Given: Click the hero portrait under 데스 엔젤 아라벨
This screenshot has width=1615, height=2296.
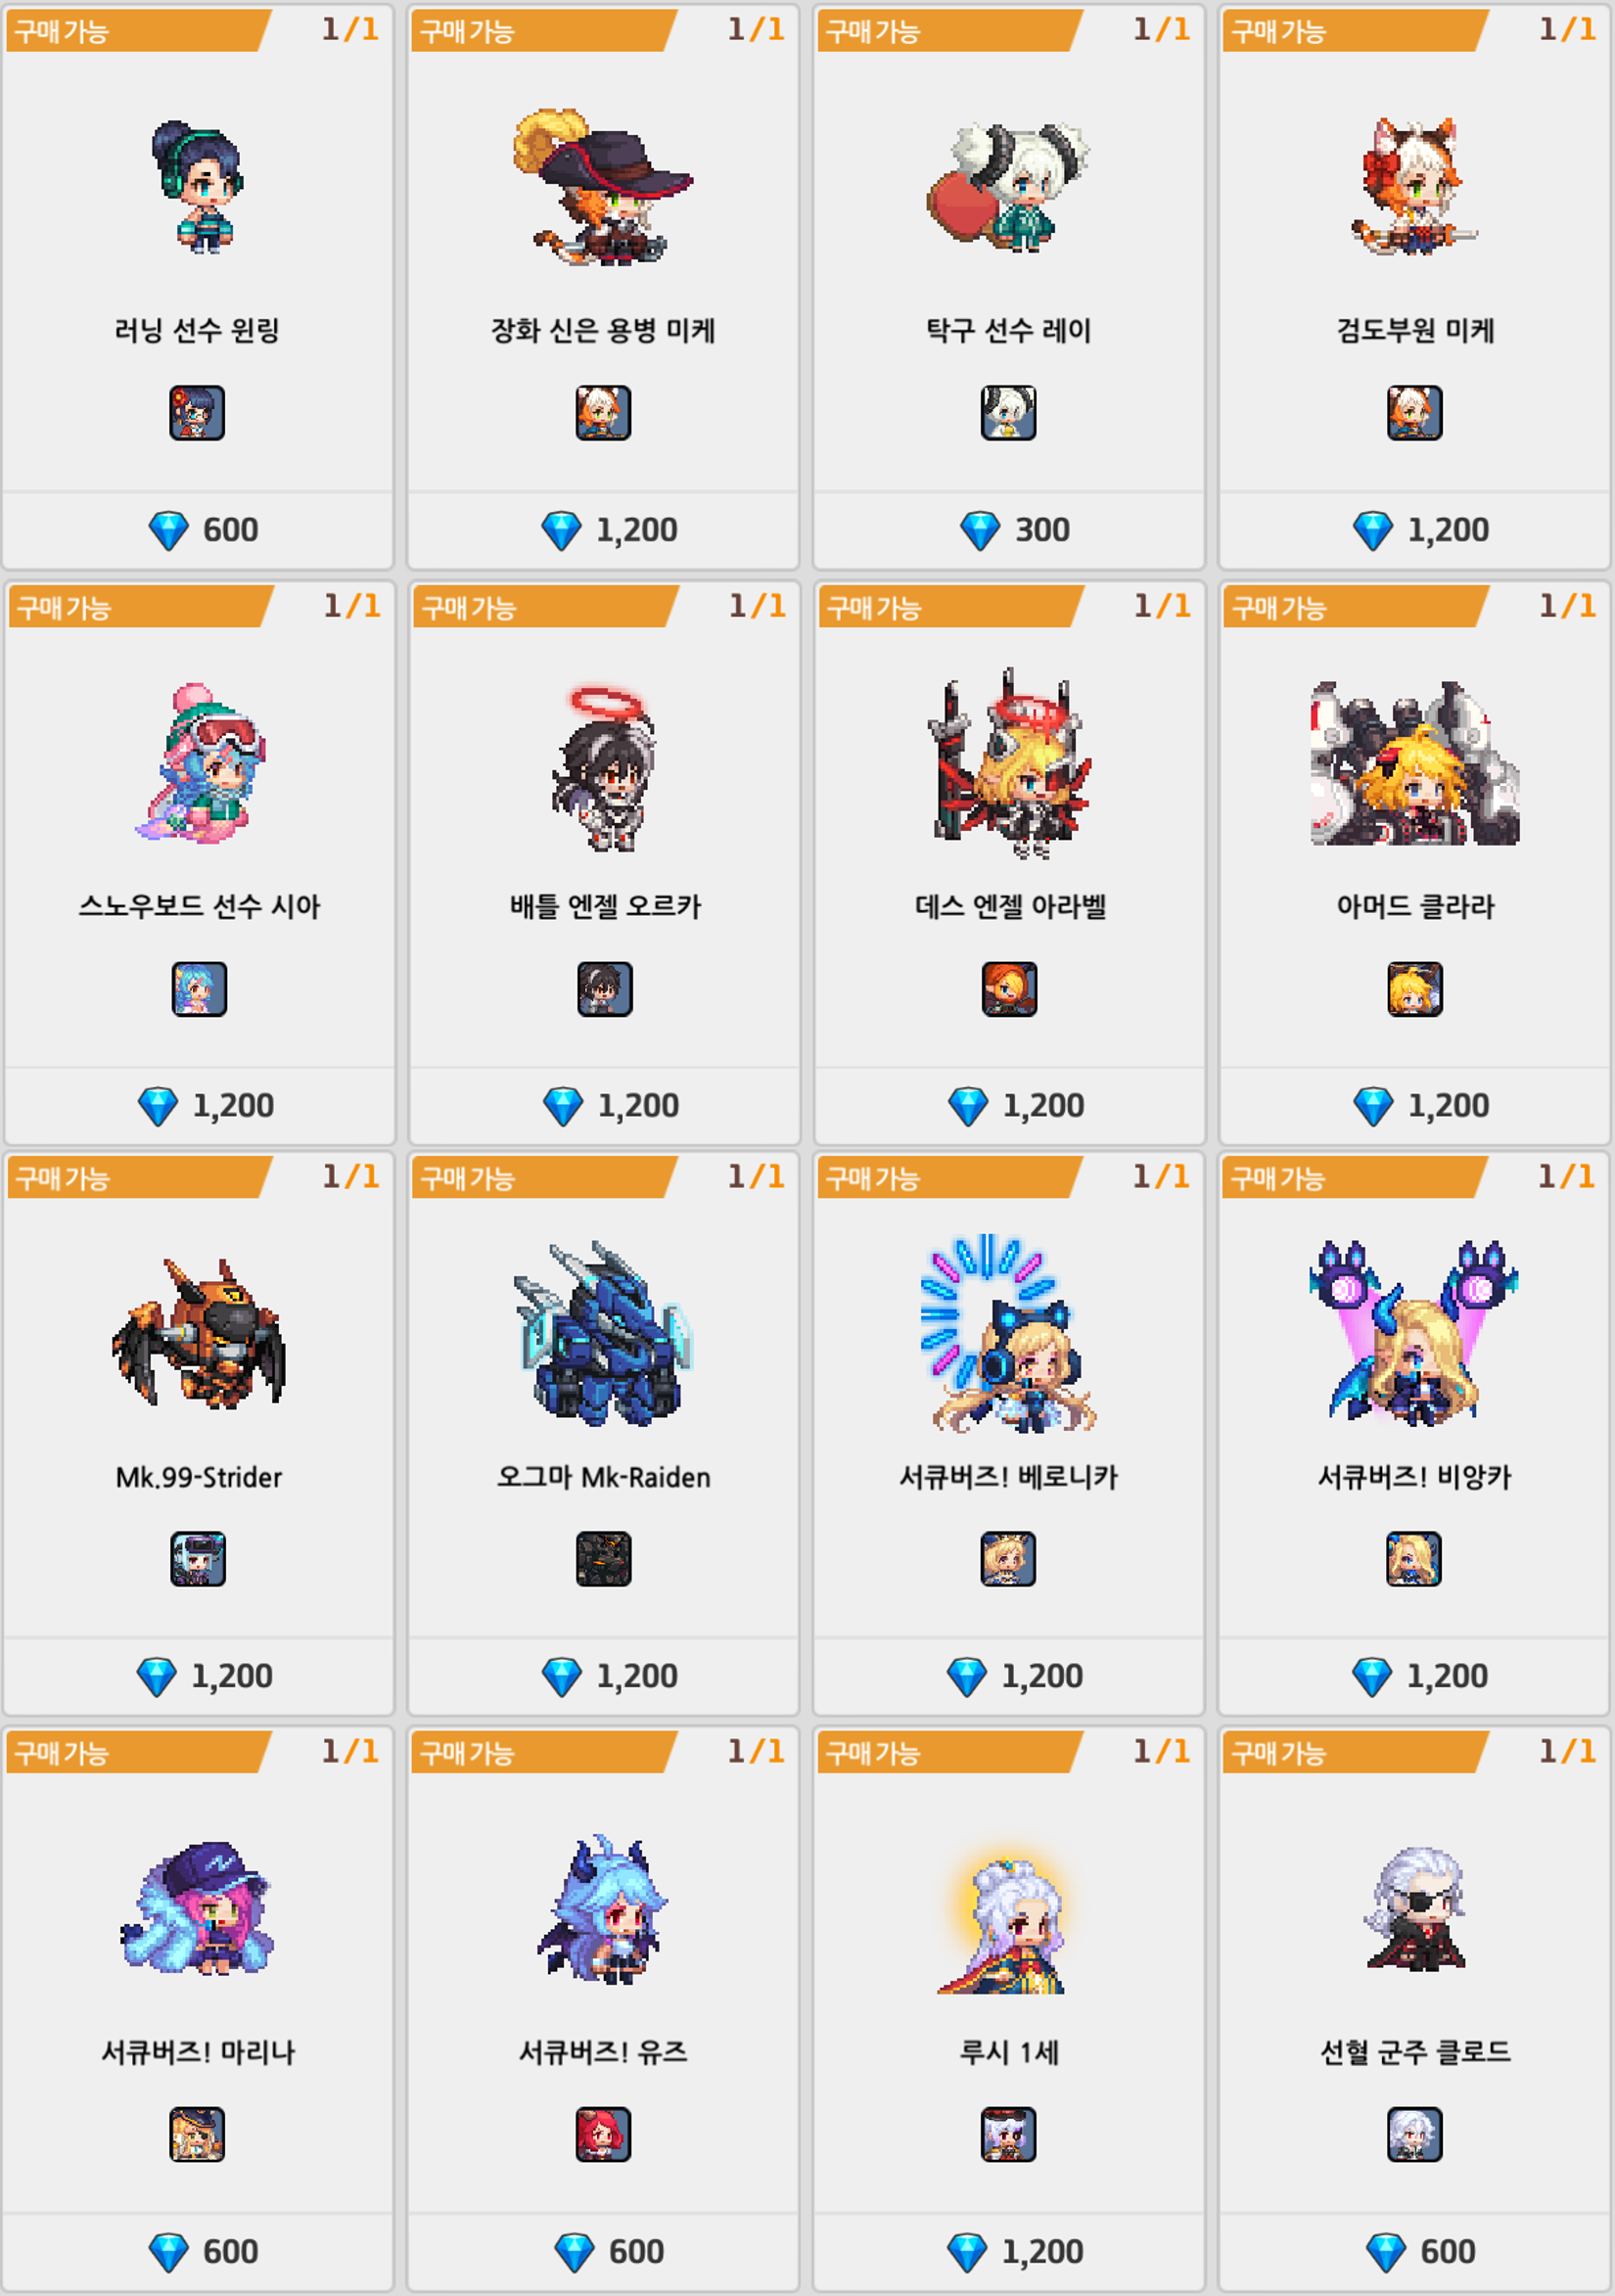Looking at the screenshot, I should point(1009,989).
